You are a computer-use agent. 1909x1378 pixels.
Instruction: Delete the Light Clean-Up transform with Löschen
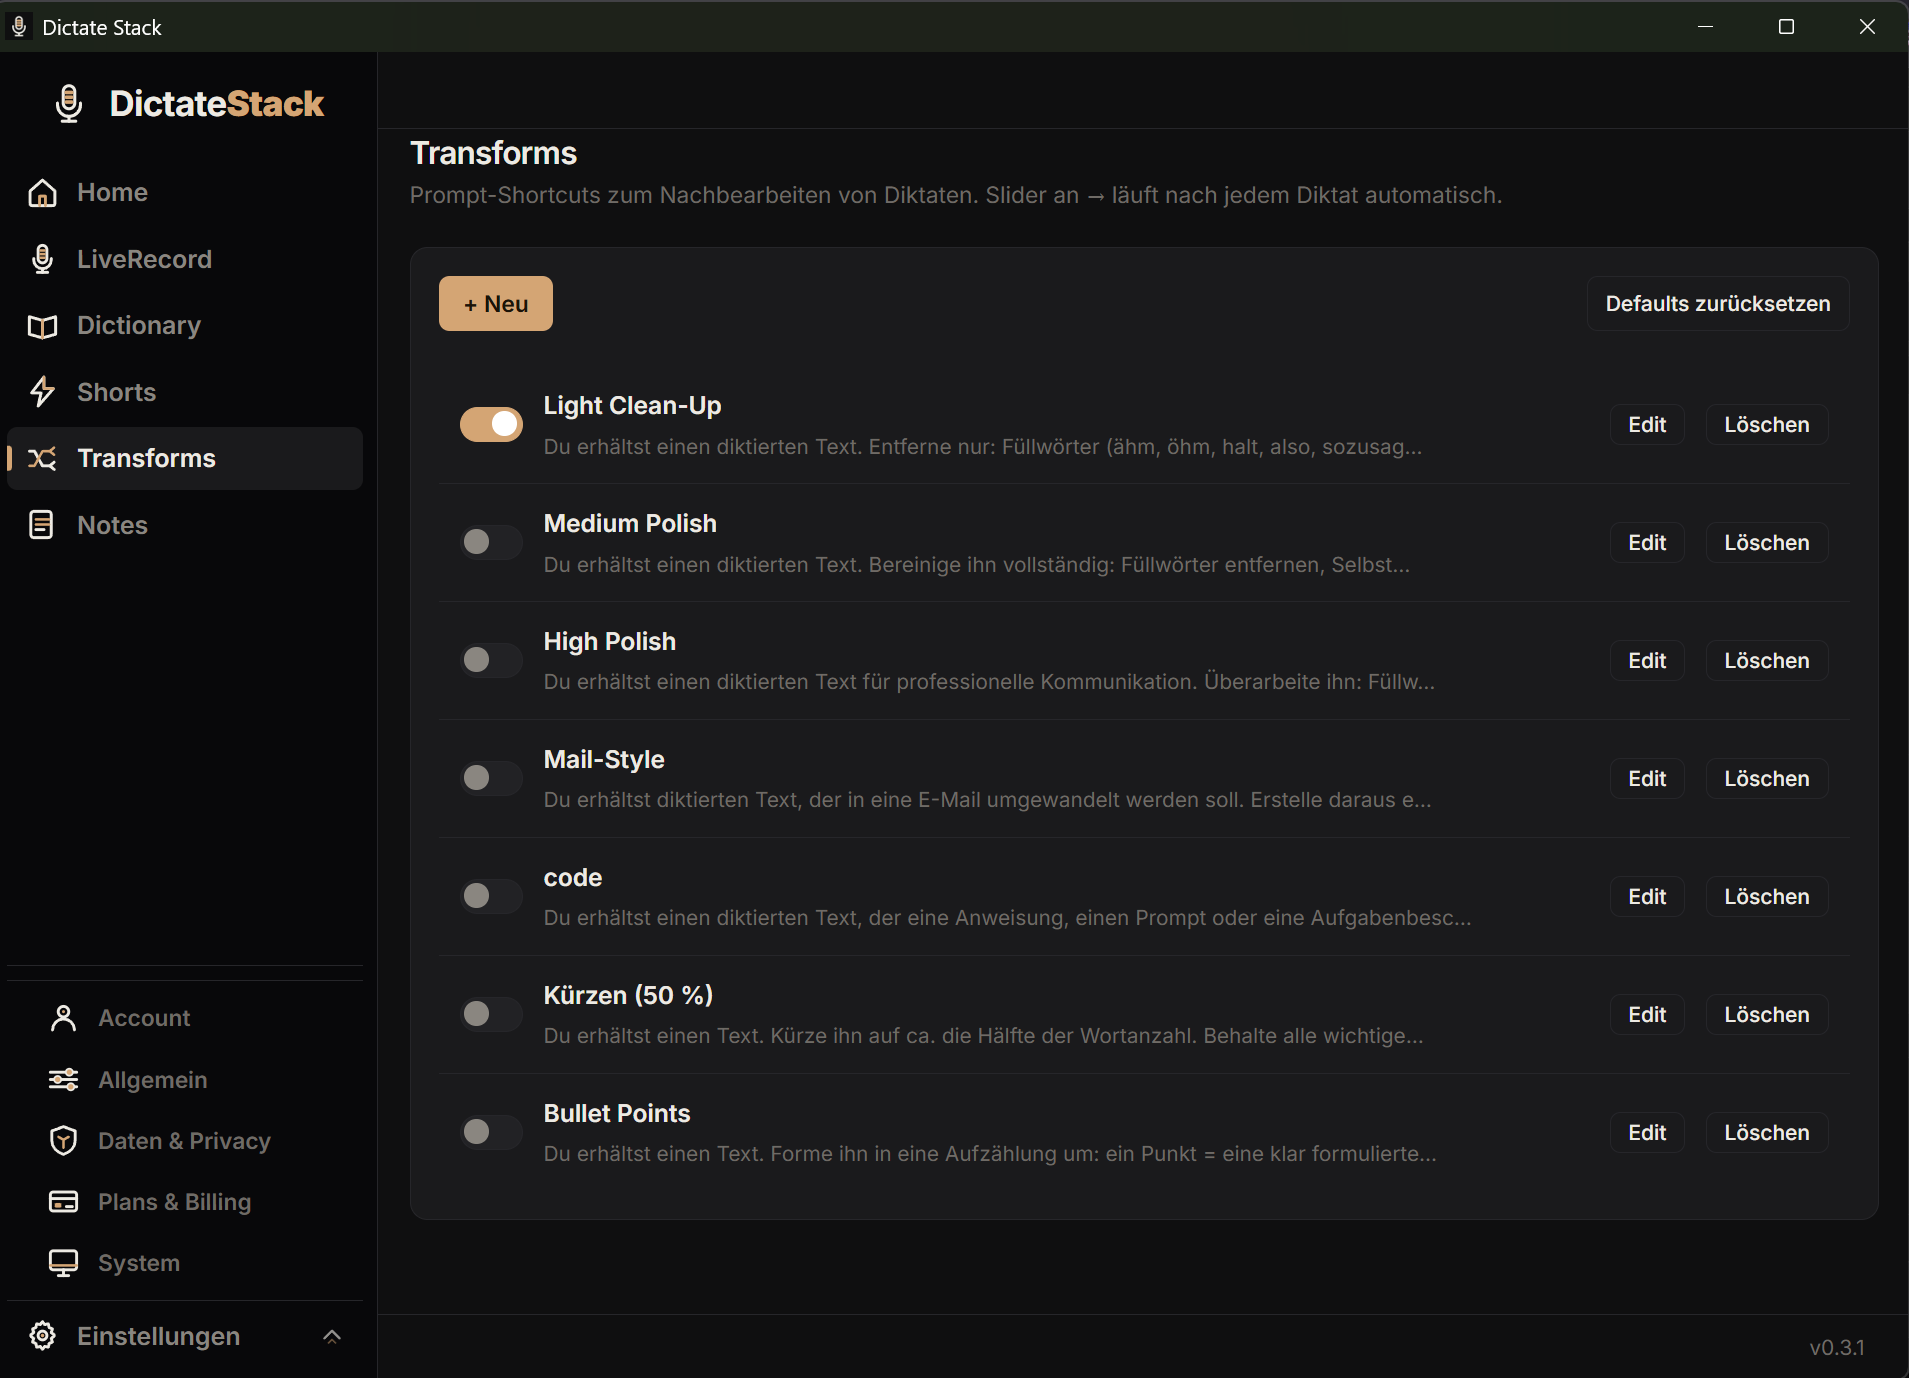(x=1767, y=425)
